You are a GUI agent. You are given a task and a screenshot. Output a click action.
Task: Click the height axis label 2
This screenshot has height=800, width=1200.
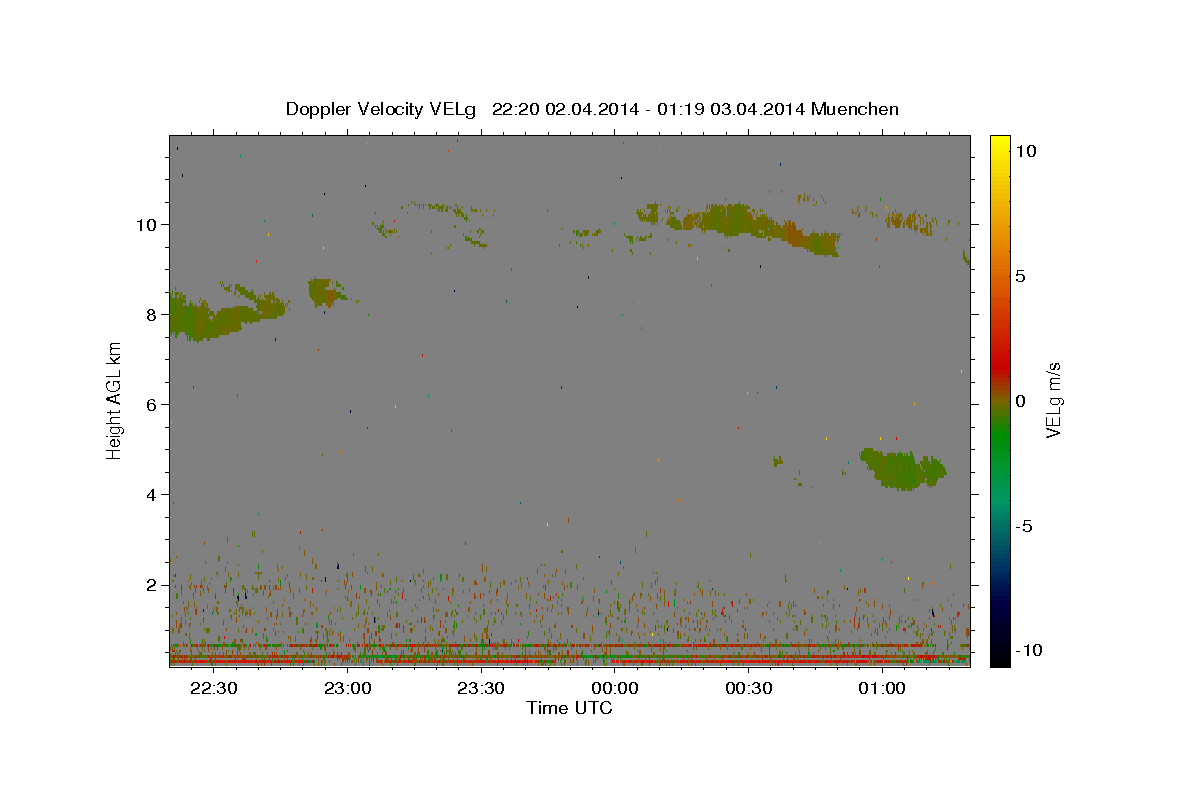152,585
